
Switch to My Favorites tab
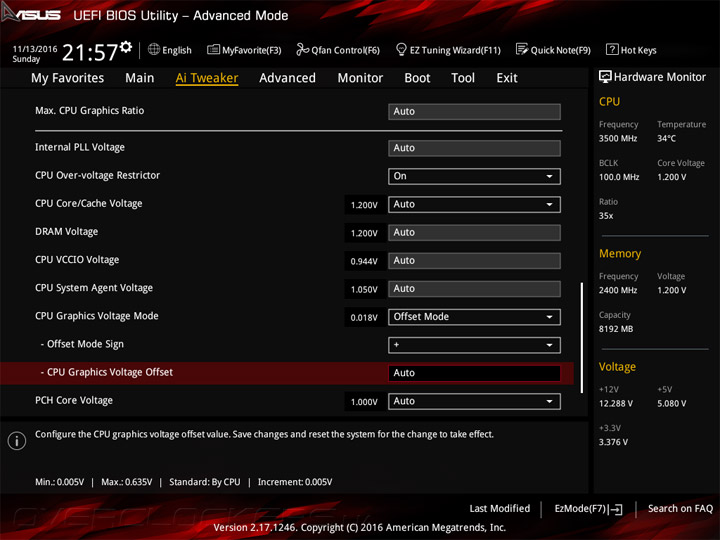68,78
